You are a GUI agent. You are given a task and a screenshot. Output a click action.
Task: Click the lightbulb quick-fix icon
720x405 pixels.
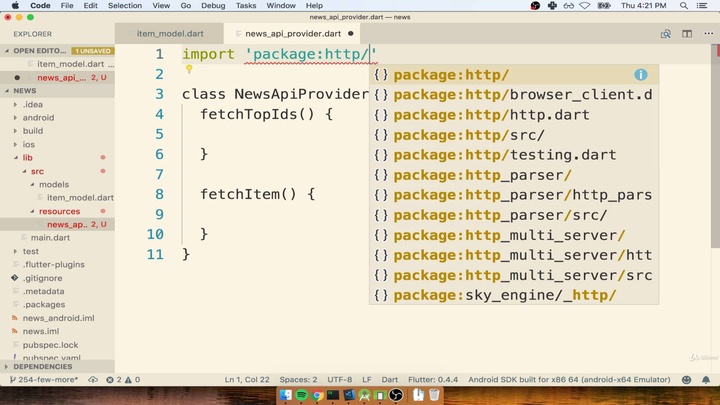pyautogui.click(x=188, y=69)
